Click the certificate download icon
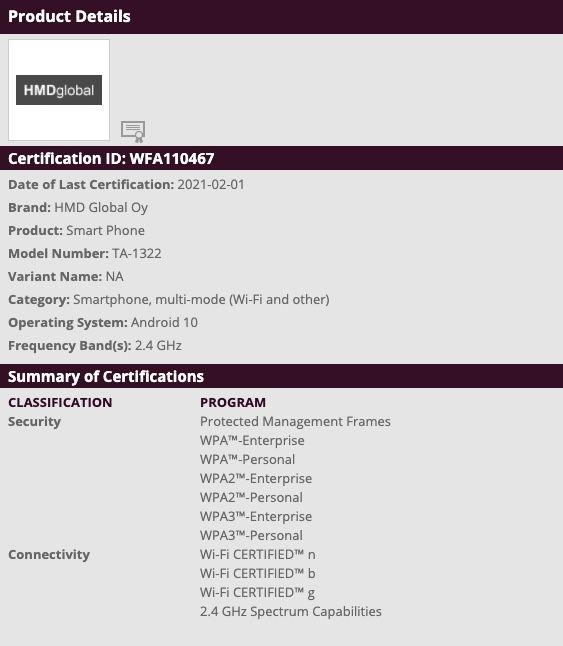The height and width of the screenshot is (646, 563). [x=133, y=131]
